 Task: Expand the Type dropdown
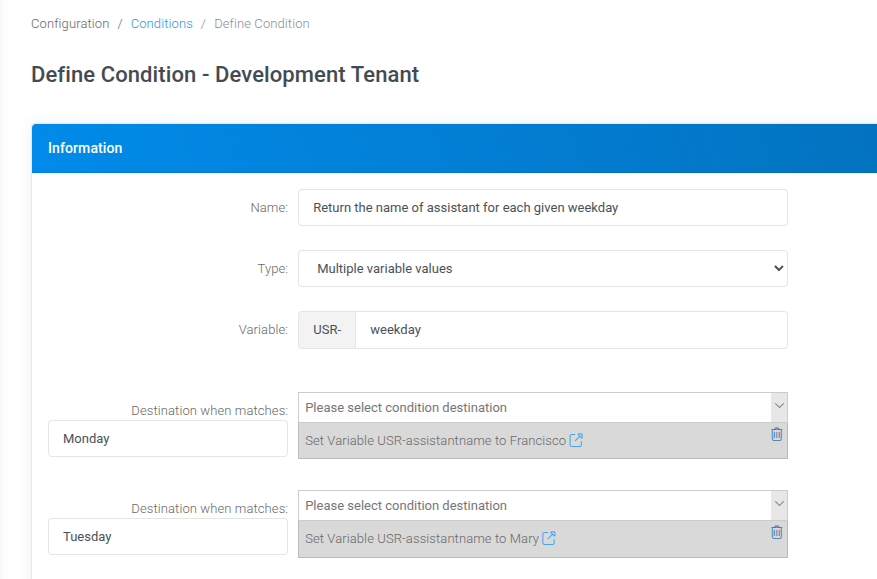click(542, 268)
